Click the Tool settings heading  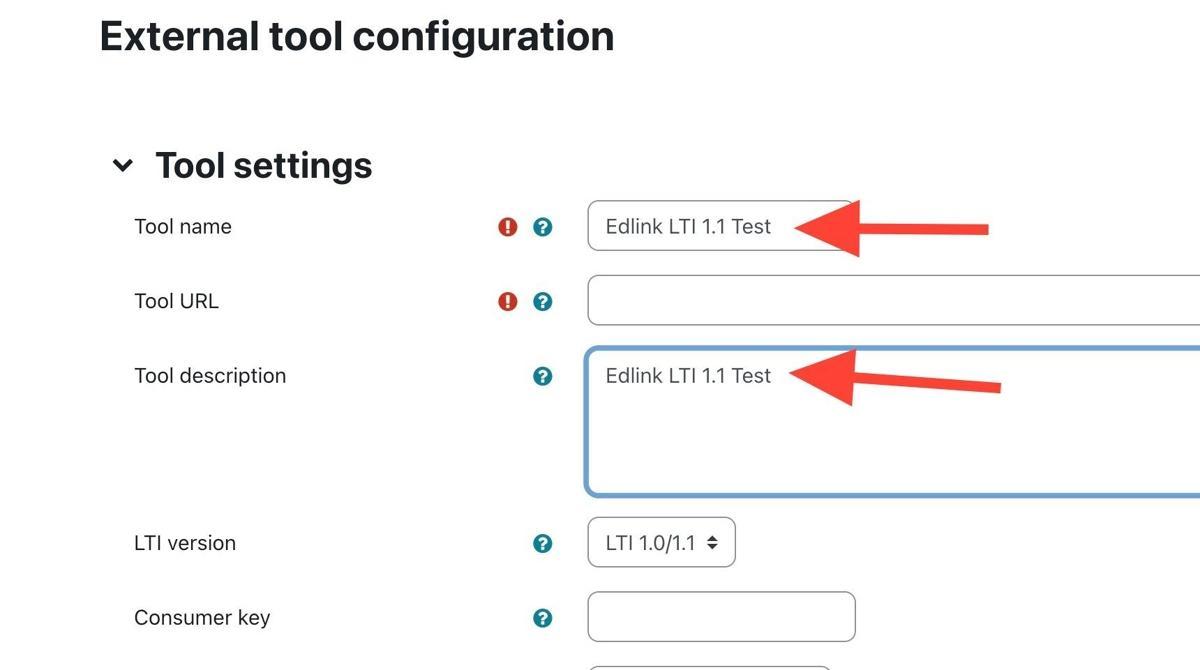point(263,165)
